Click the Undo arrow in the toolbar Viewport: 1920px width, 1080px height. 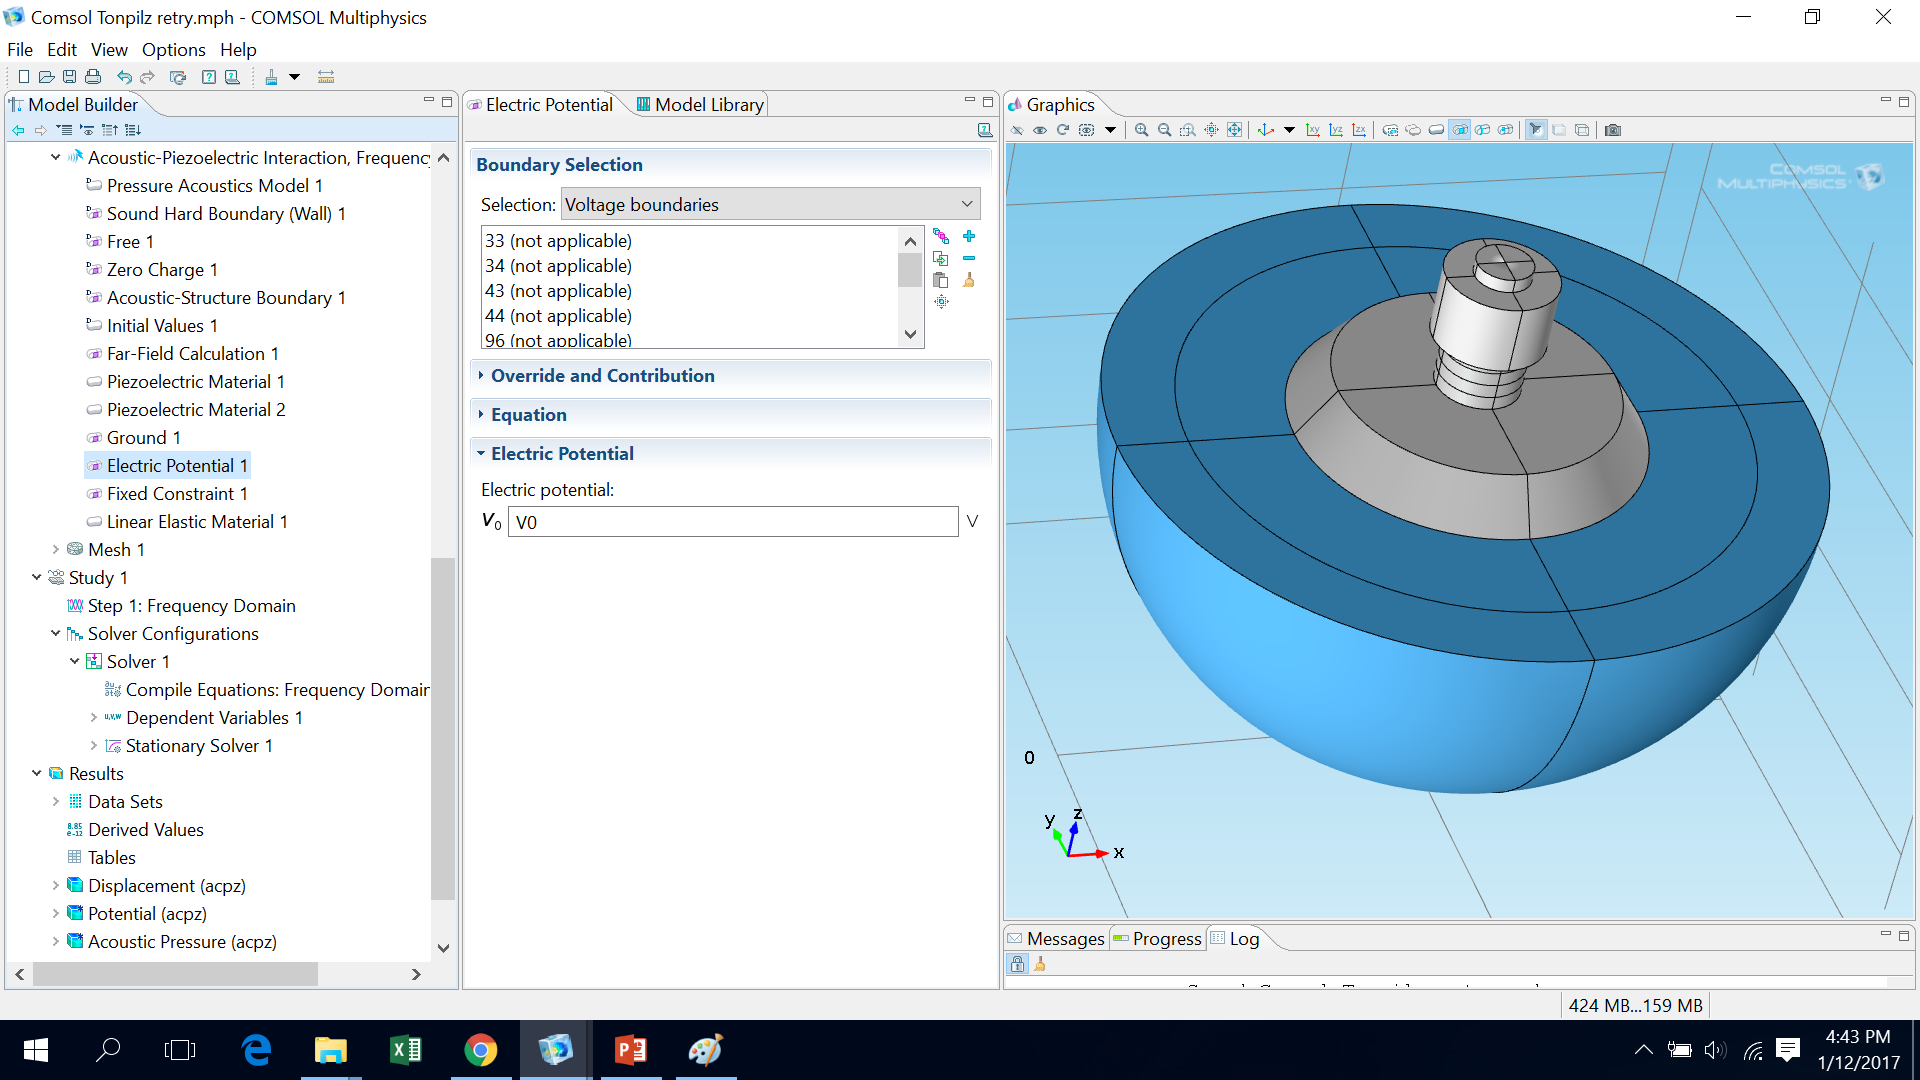(124, 77)
